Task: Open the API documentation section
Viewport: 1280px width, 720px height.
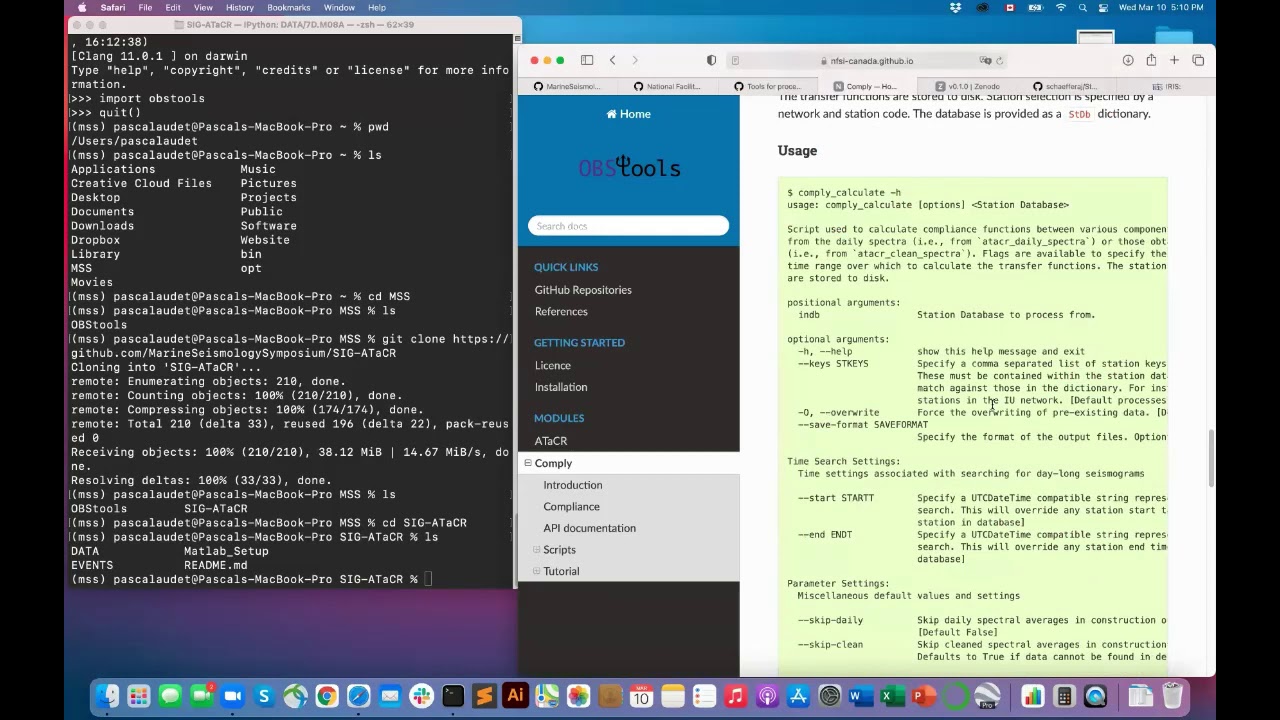Action: [x=589, y=528]
